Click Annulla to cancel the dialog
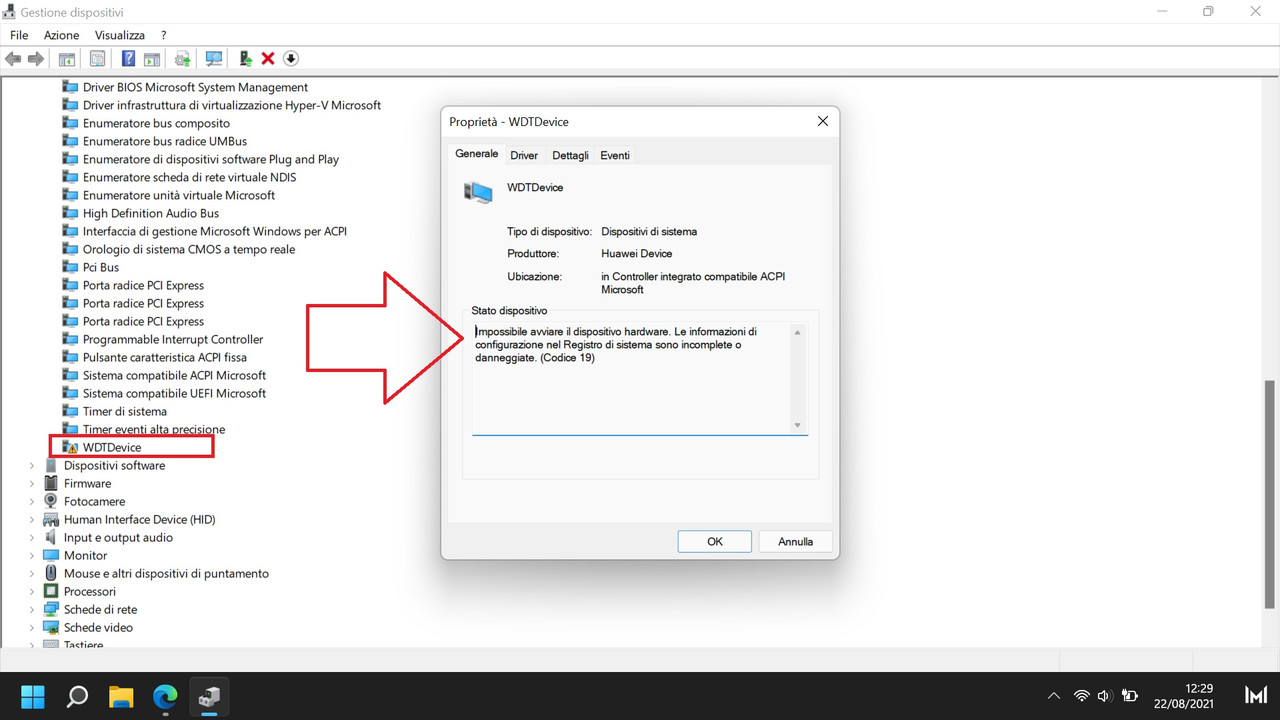The image size is (1280, 720). [x=795, y=541]
